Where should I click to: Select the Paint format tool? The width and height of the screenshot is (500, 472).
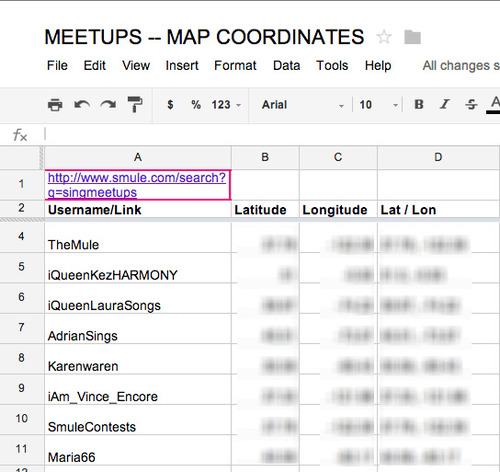135,105
